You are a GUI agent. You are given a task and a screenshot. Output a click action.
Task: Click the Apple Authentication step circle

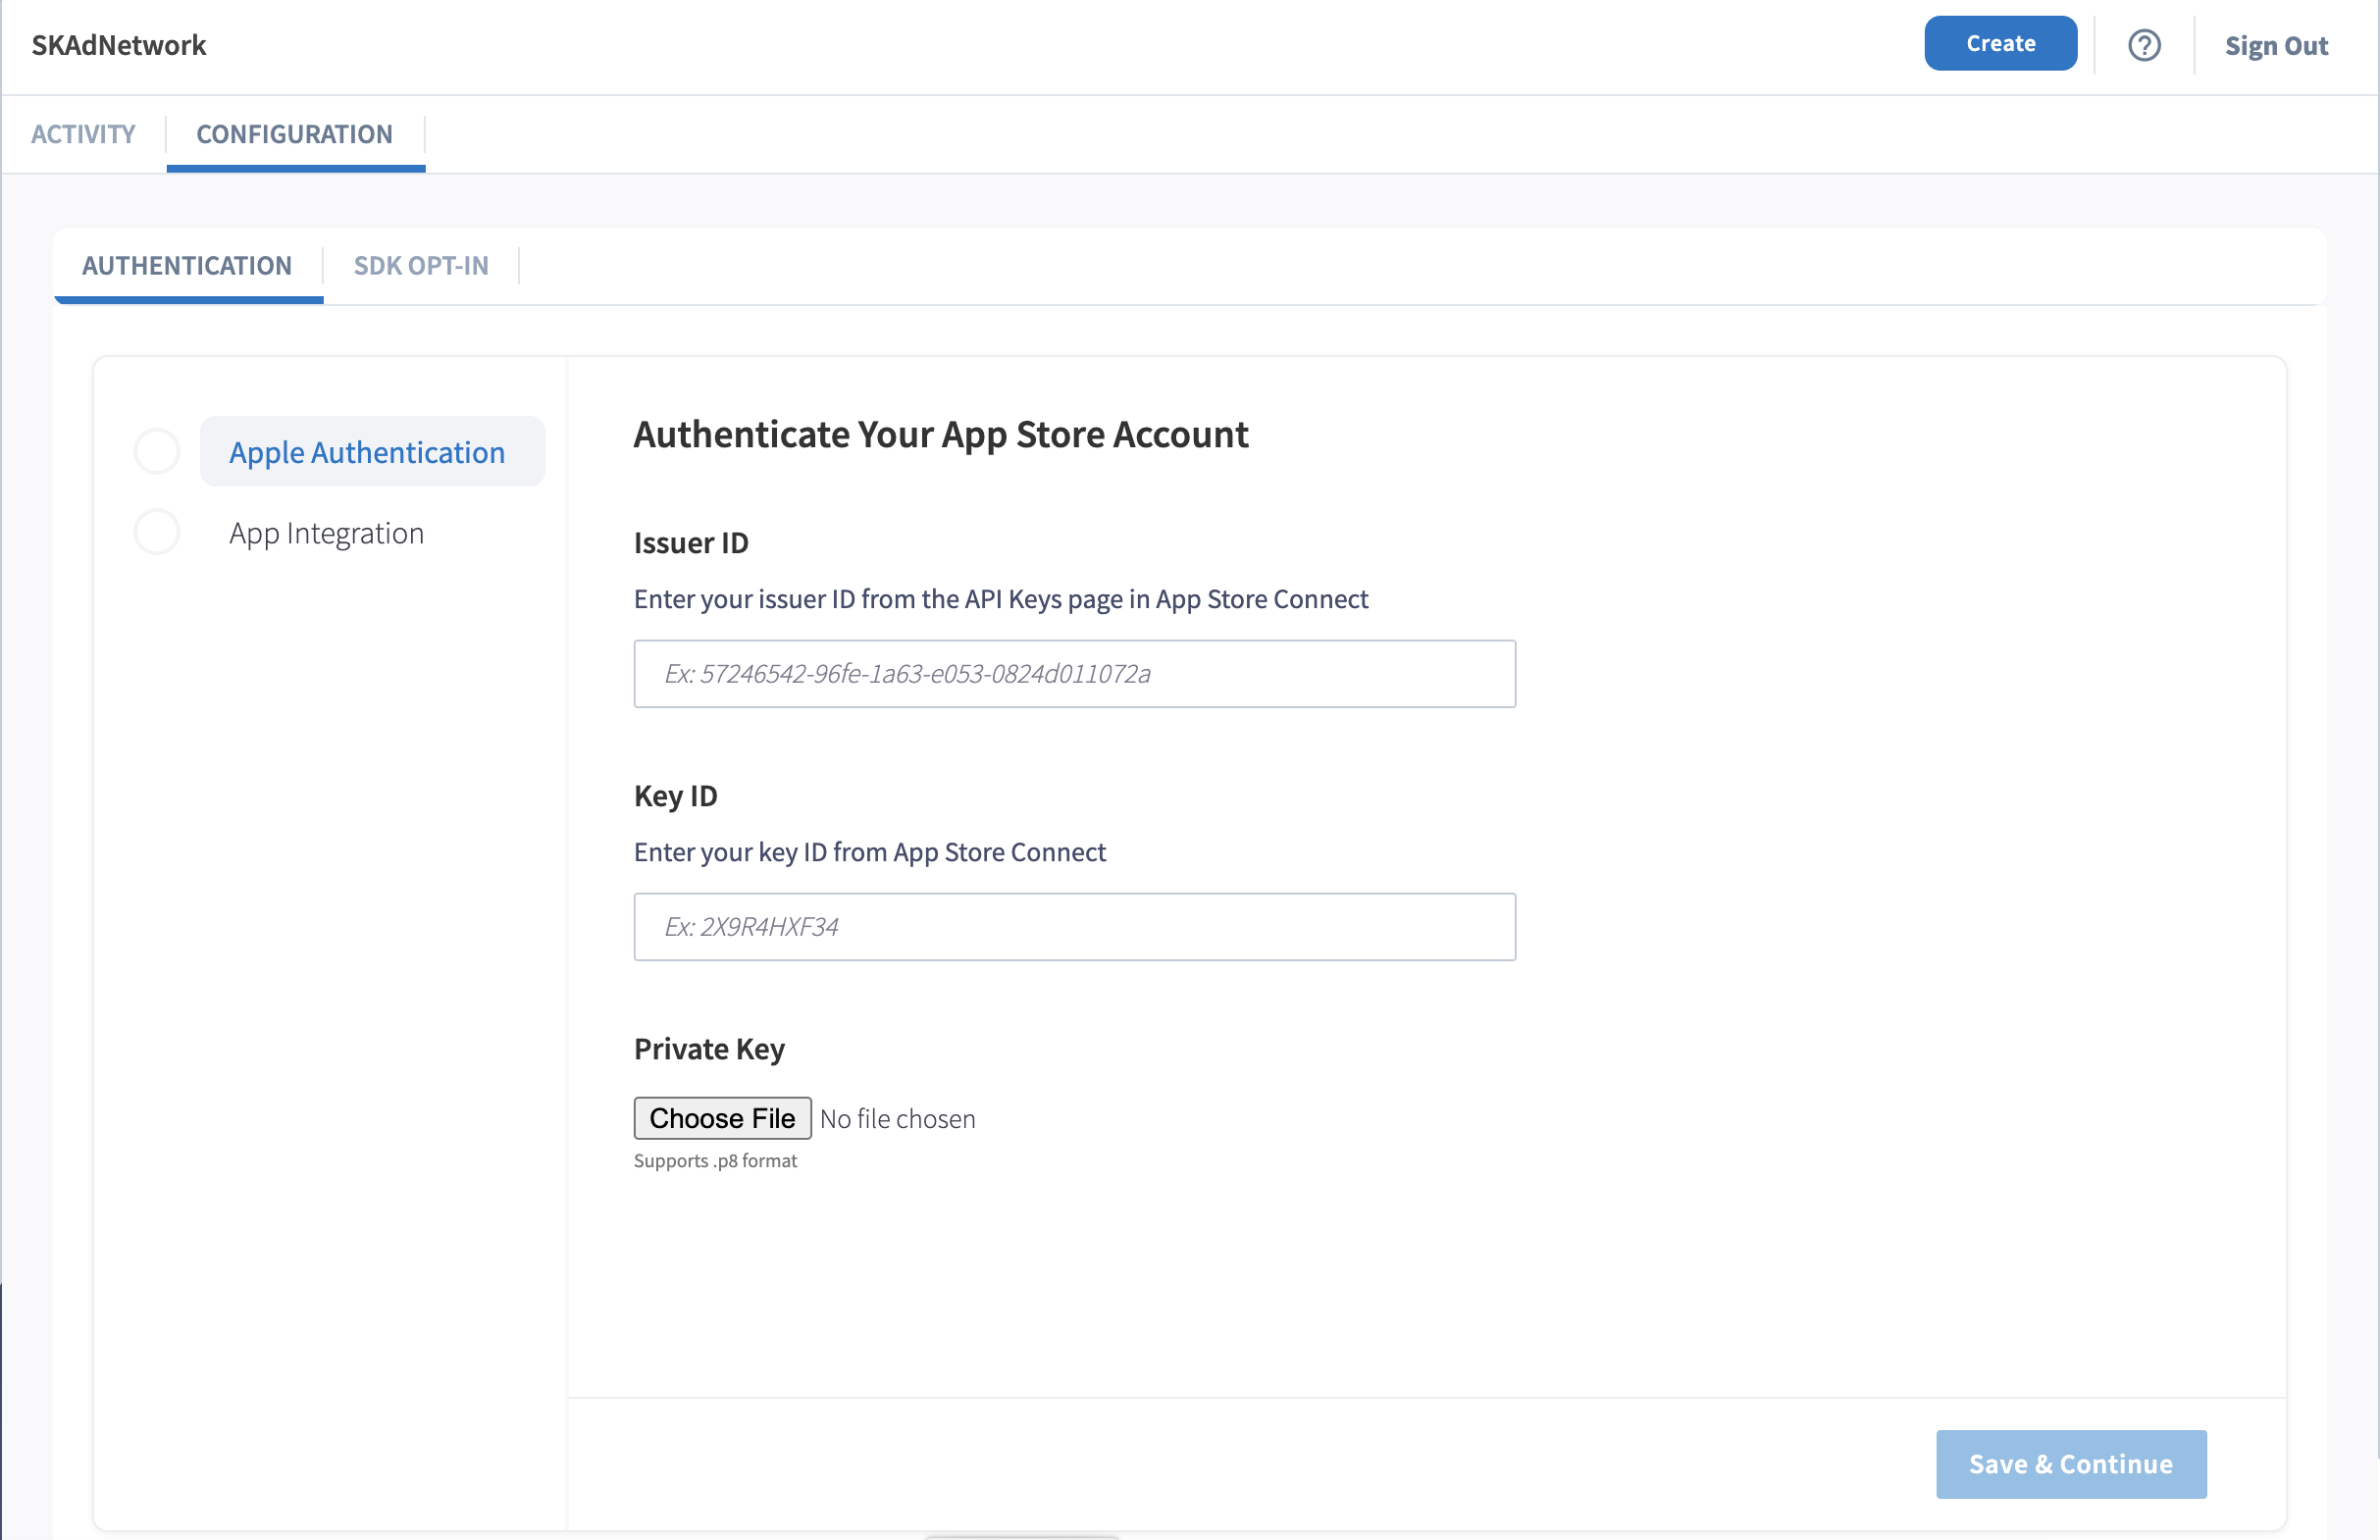(x=157, y=452)
